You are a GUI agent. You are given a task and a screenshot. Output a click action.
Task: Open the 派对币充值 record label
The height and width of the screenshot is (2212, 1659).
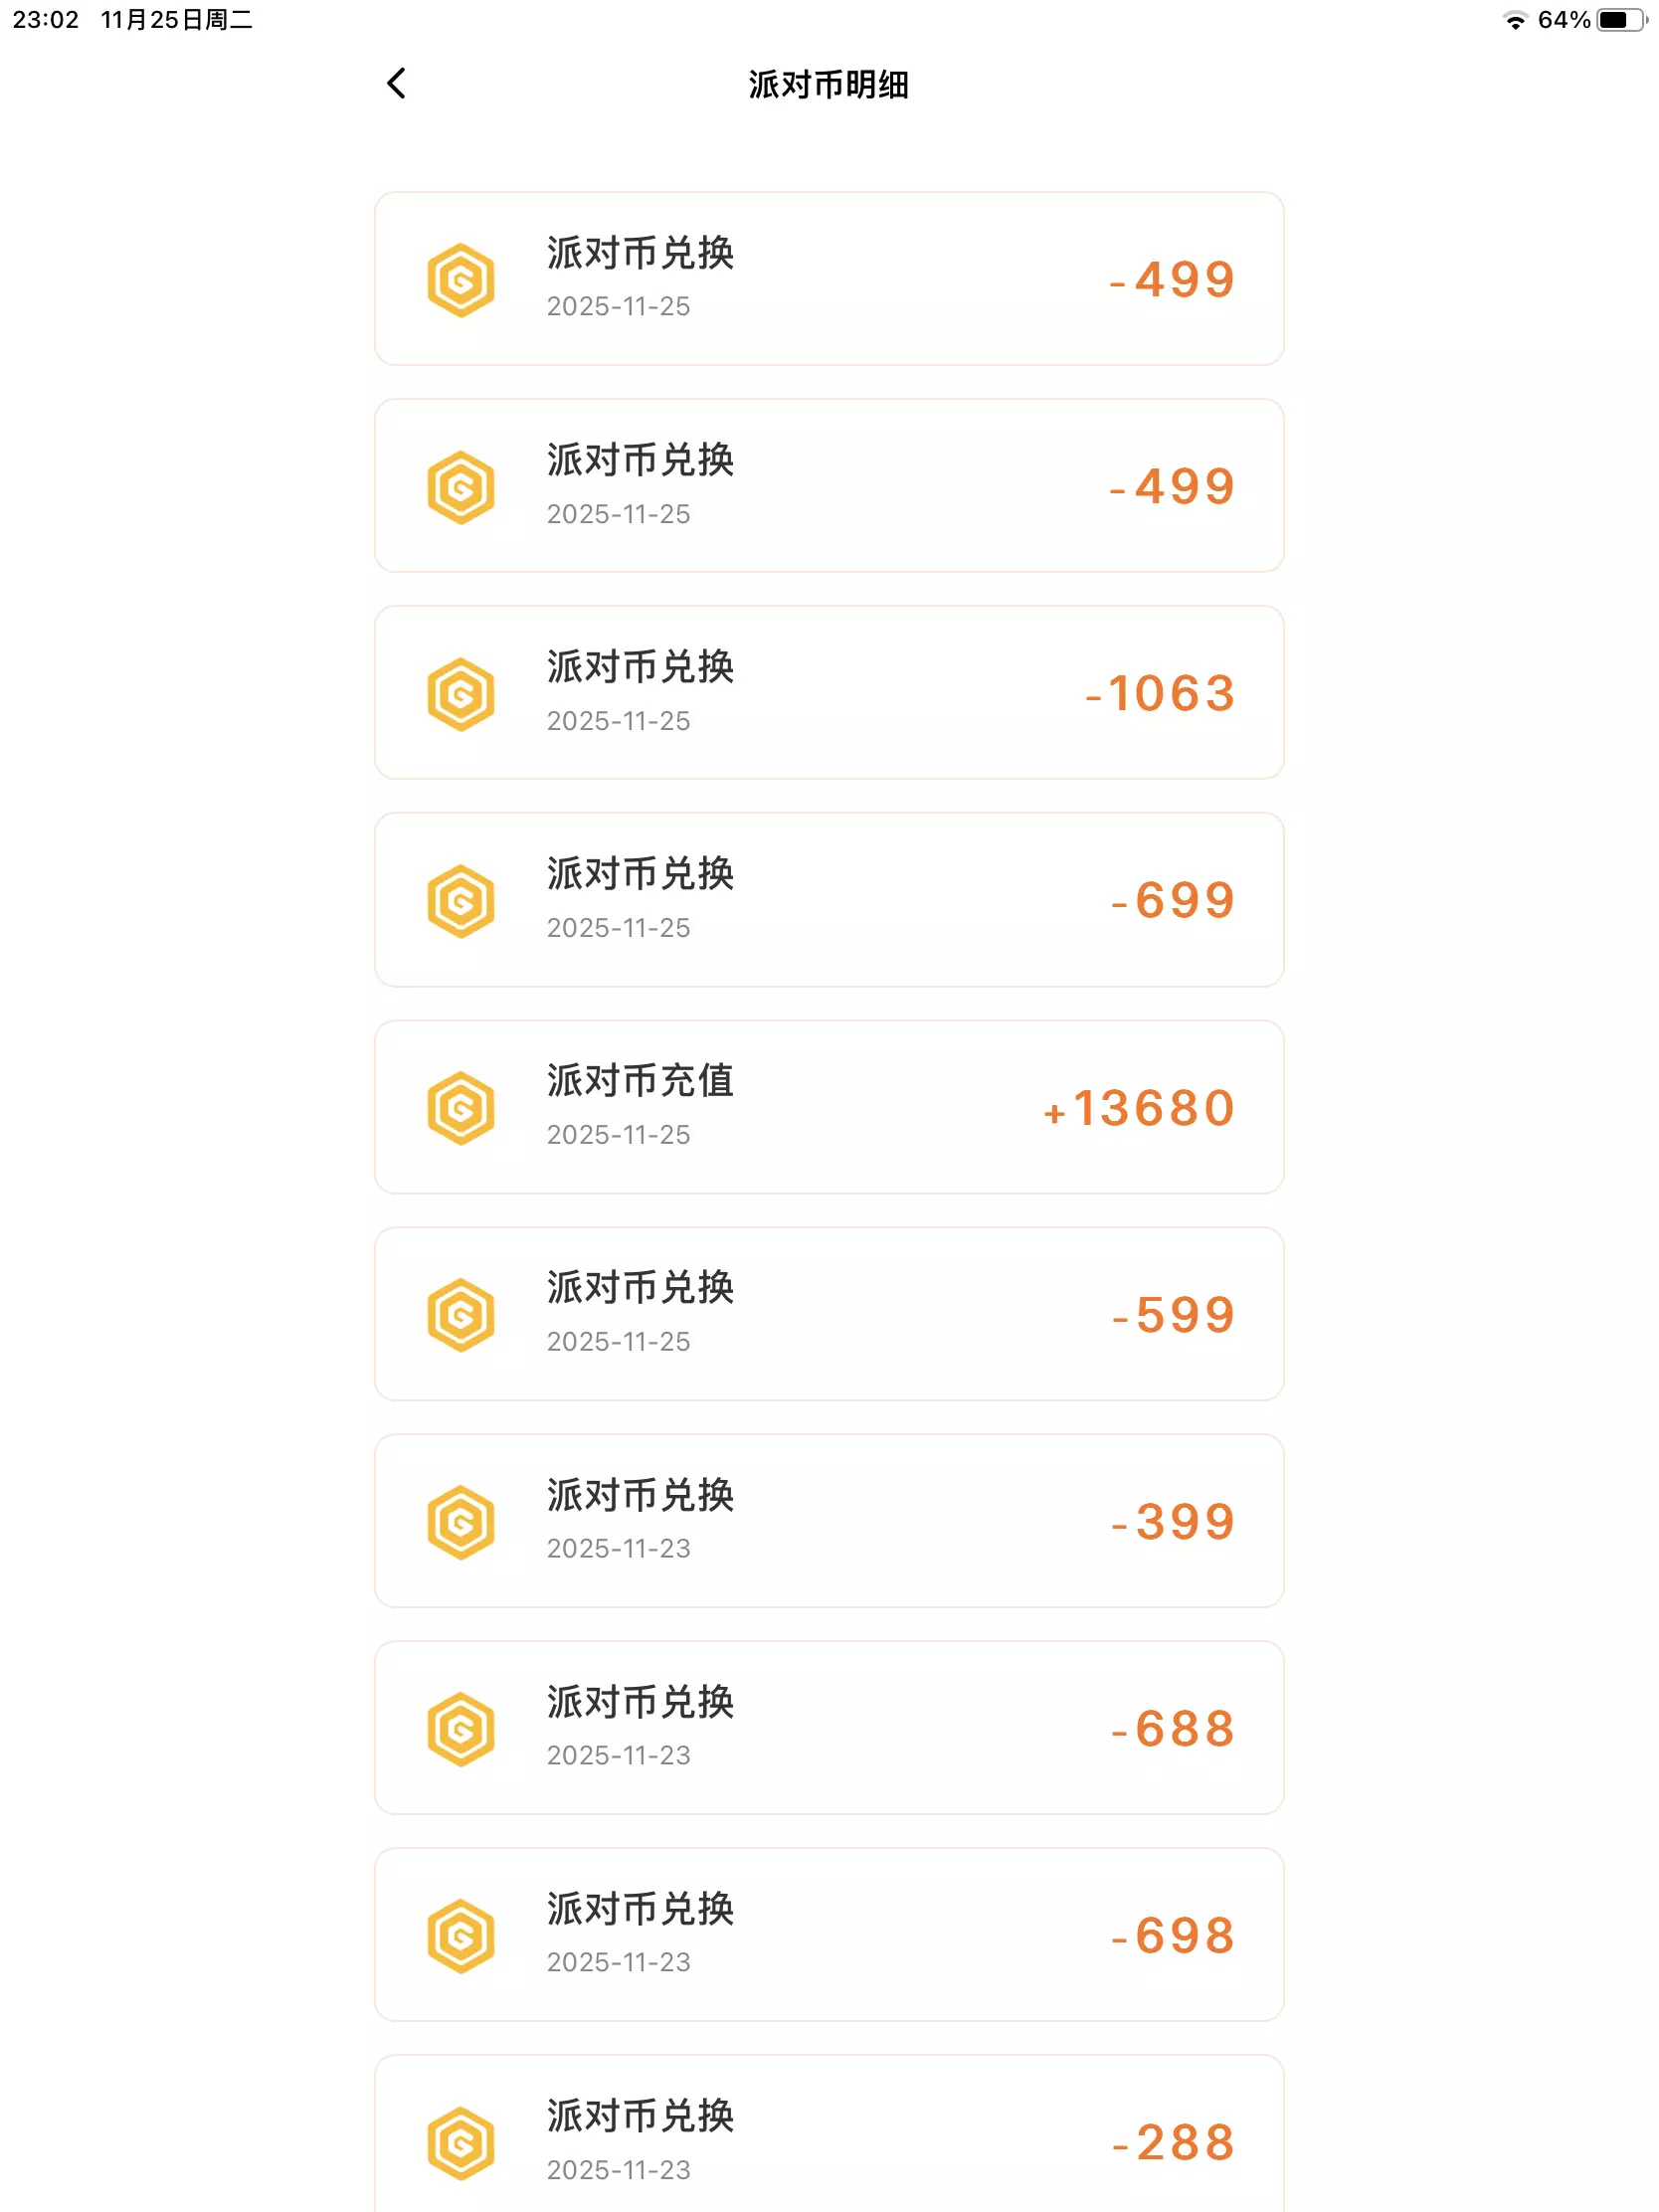tap(640, 1081)
